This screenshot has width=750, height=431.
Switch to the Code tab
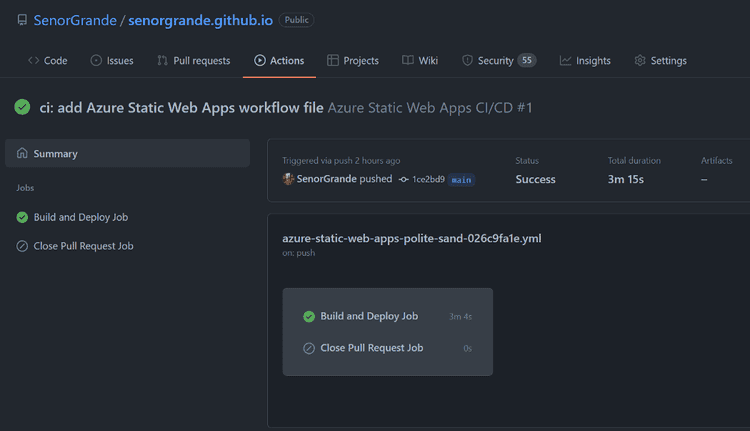48,61
